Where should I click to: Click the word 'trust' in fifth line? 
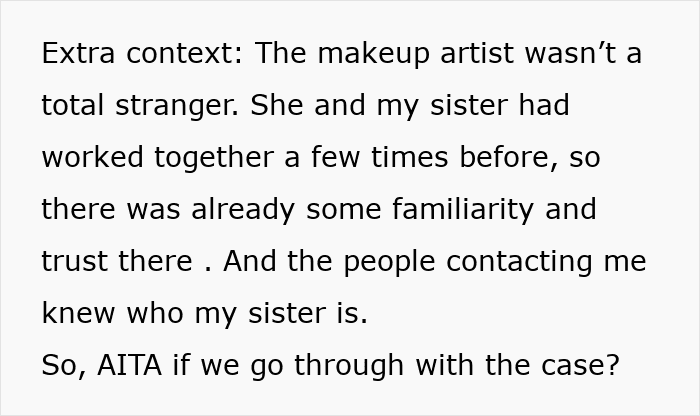point(74,261)
